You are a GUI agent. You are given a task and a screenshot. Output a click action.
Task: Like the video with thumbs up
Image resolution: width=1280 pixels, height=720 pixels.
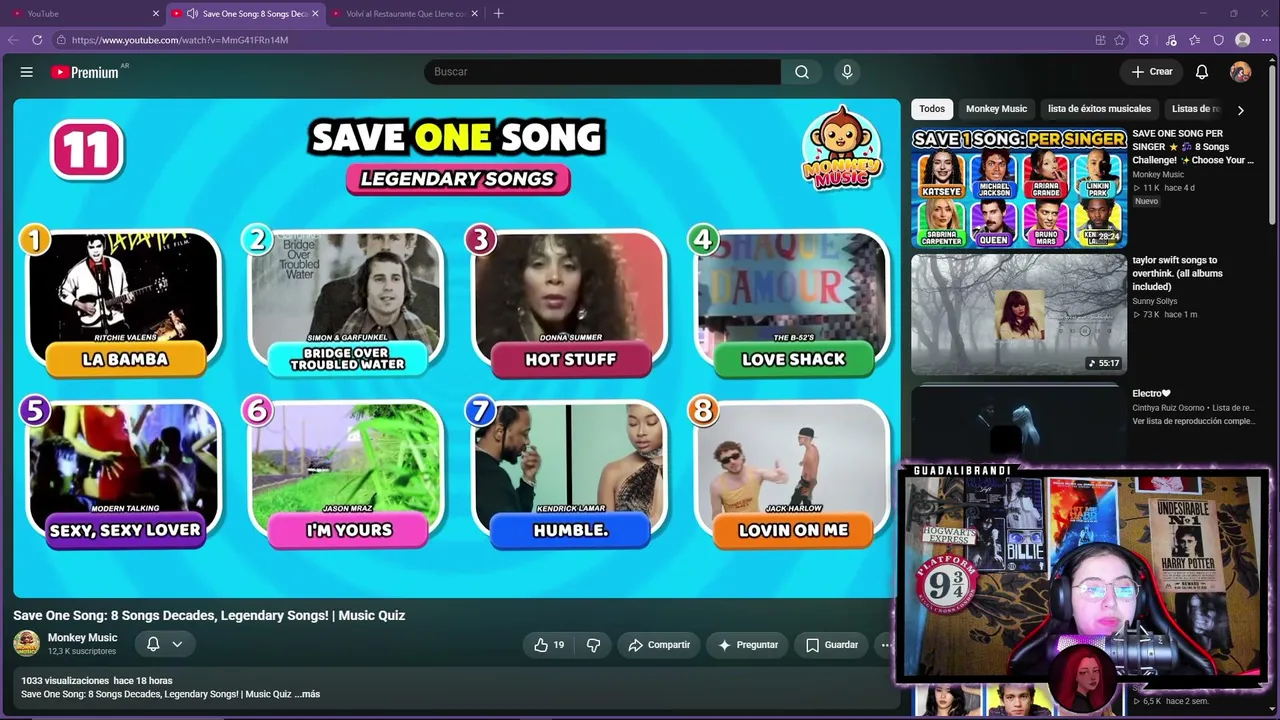pyautogui.click(x=550, y=645)
